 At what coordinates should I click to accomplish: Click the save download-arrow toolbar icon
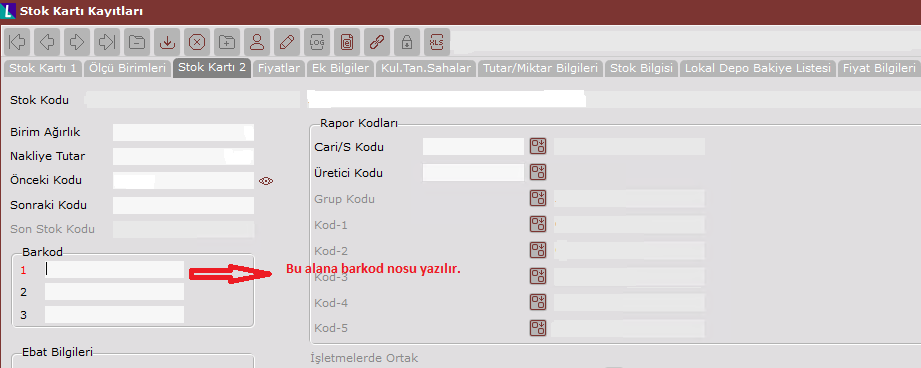point(167,42)
